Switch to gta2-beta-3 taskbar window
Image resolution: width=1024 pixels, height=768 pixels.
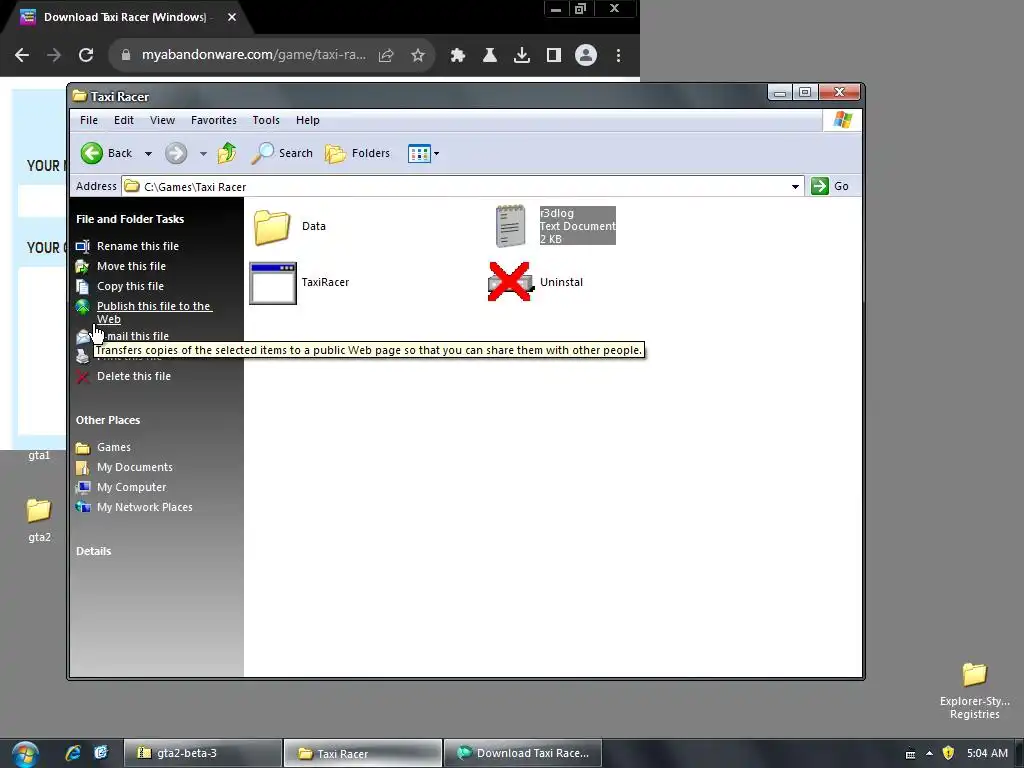point(203,753)
